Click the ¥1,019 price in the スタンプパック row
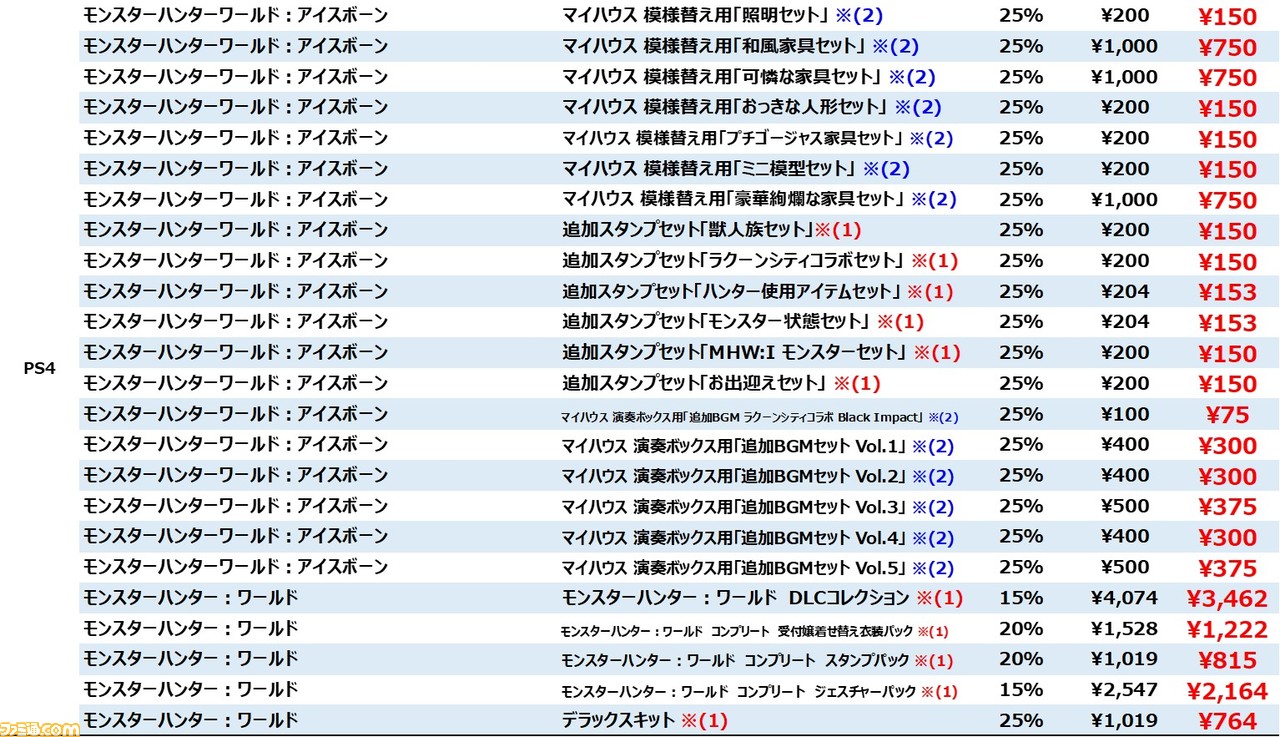This screenshot has height=737, width=1280. pos(1125,659)
